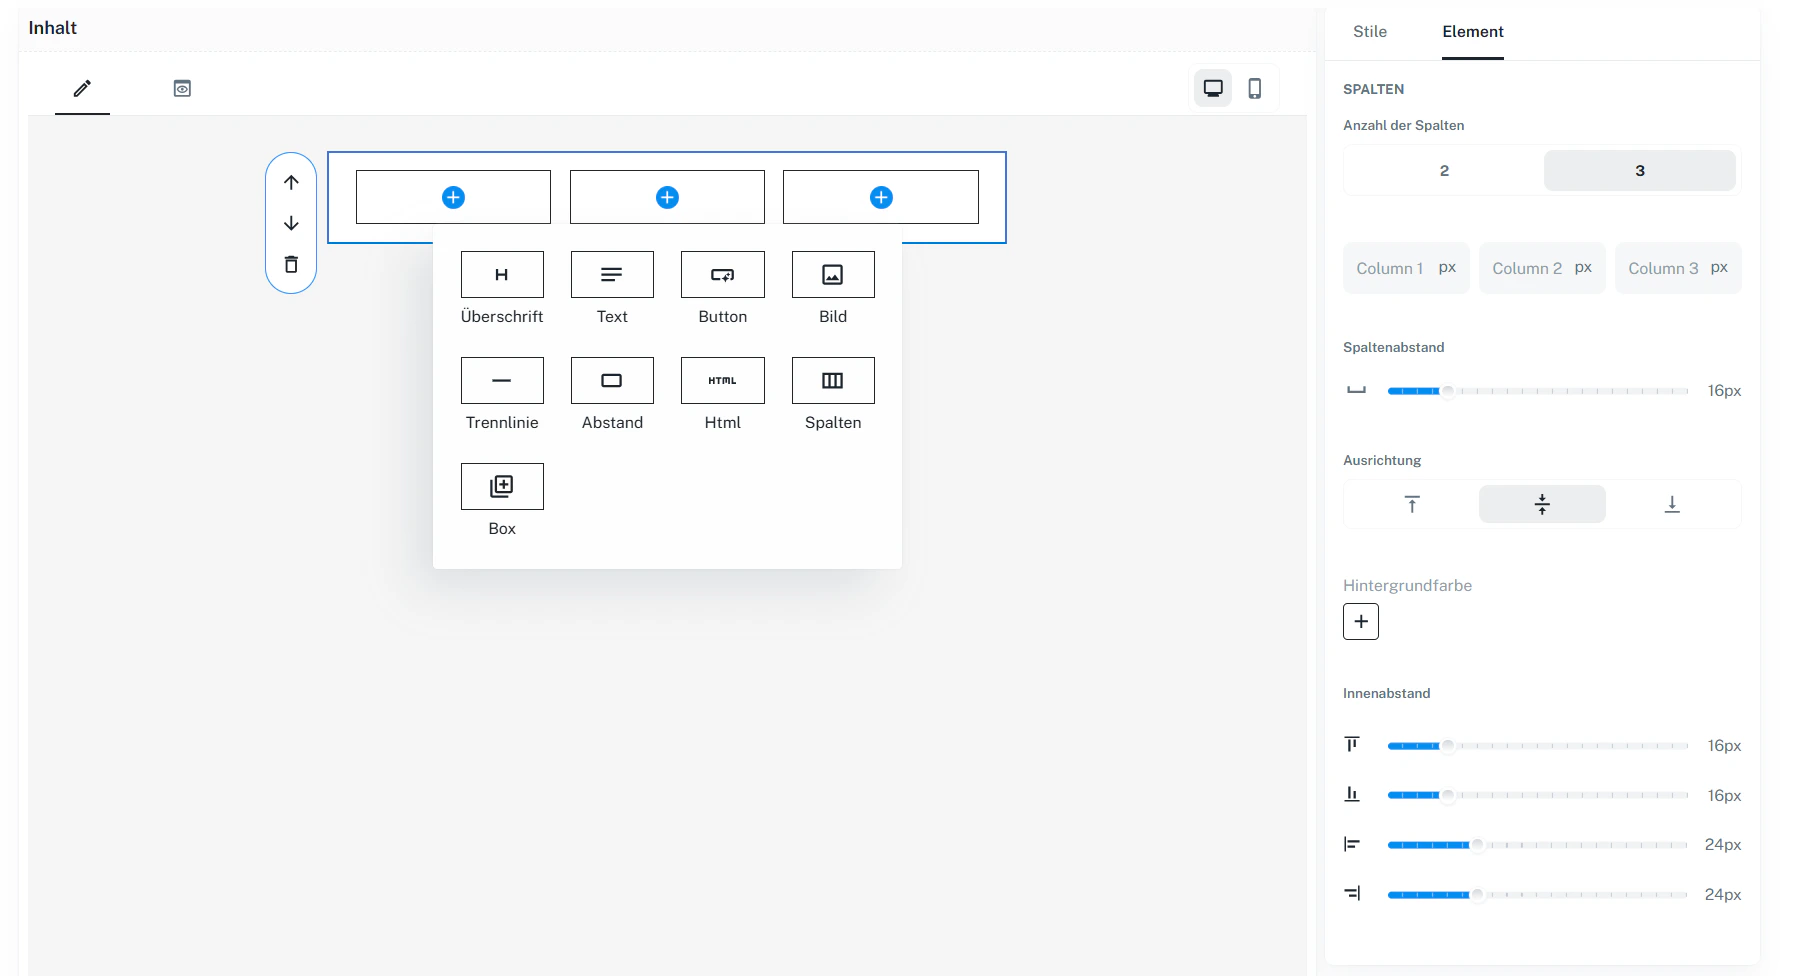Insert a Bild image block

tap(833, 275)
